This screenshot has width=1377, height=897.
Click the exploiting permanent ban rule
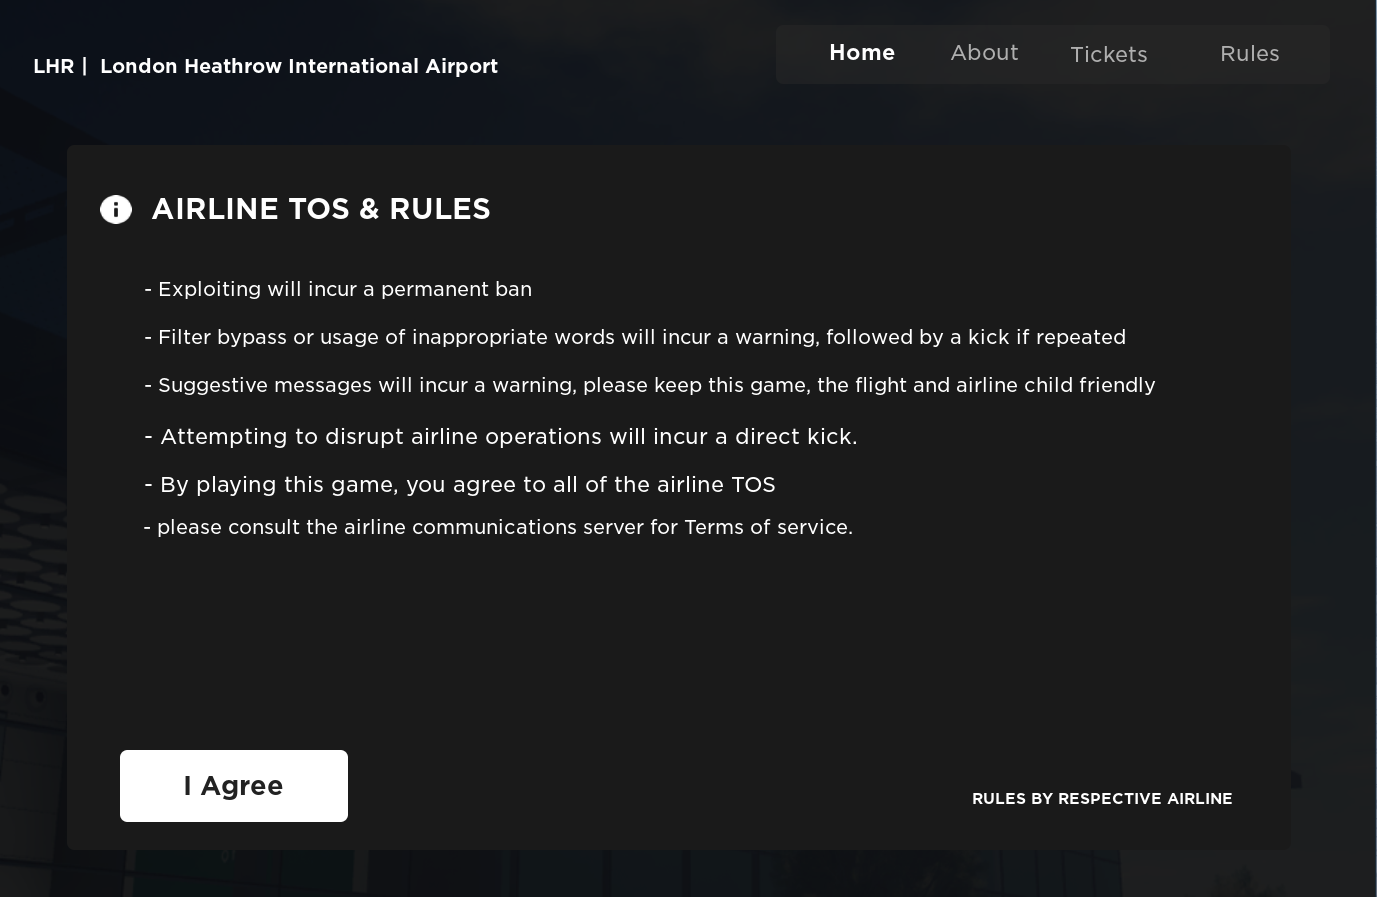coord(338,289)
